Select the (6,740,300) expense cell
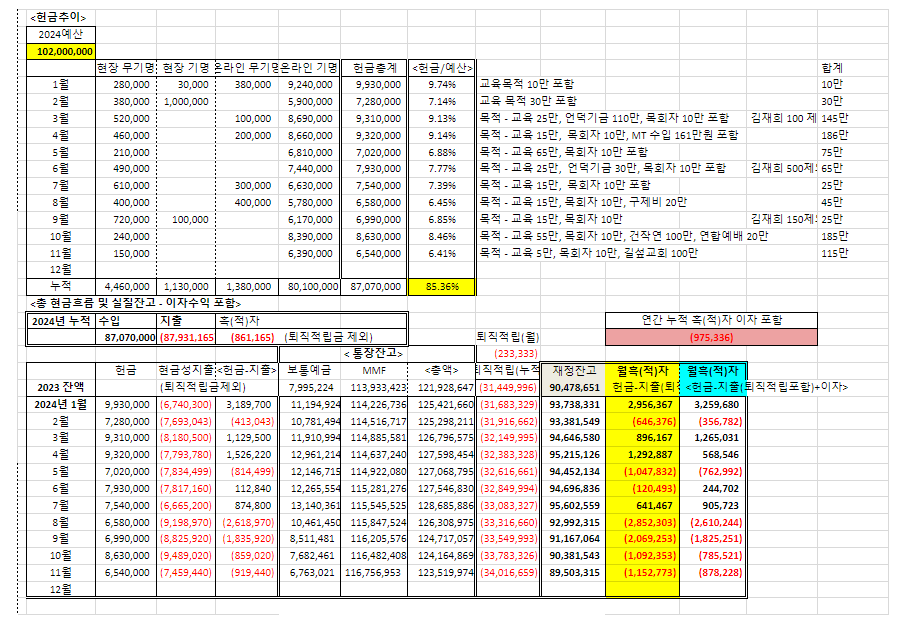 pyautogui.click(x=186, y=405)
